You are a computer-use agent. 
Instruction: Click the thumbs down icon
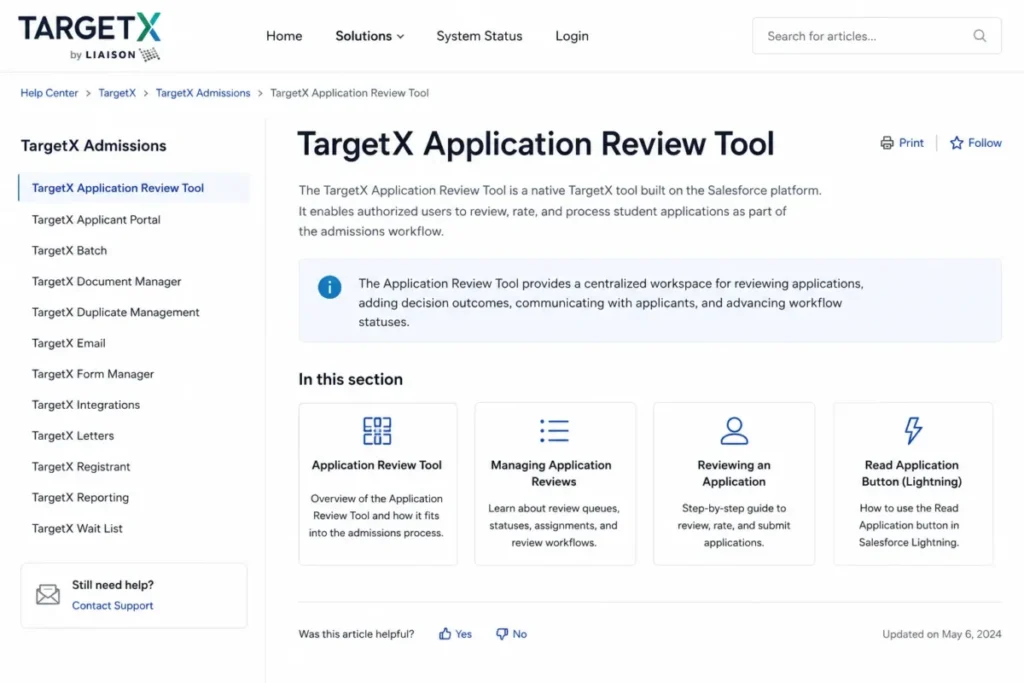click(502, 633)
